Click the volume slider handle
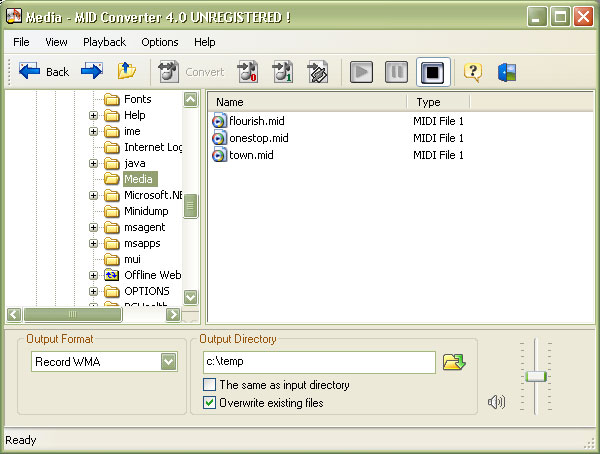The height and width of the screenshot is (454, 600). click(x=536, y=376)
